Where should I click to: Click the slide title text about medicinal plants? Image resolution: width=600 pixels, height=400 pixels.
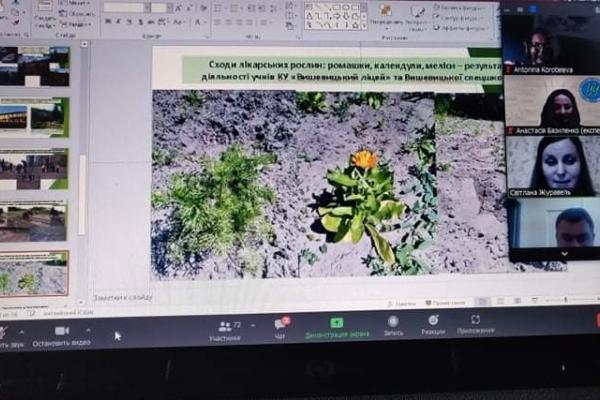click(340, 70)
